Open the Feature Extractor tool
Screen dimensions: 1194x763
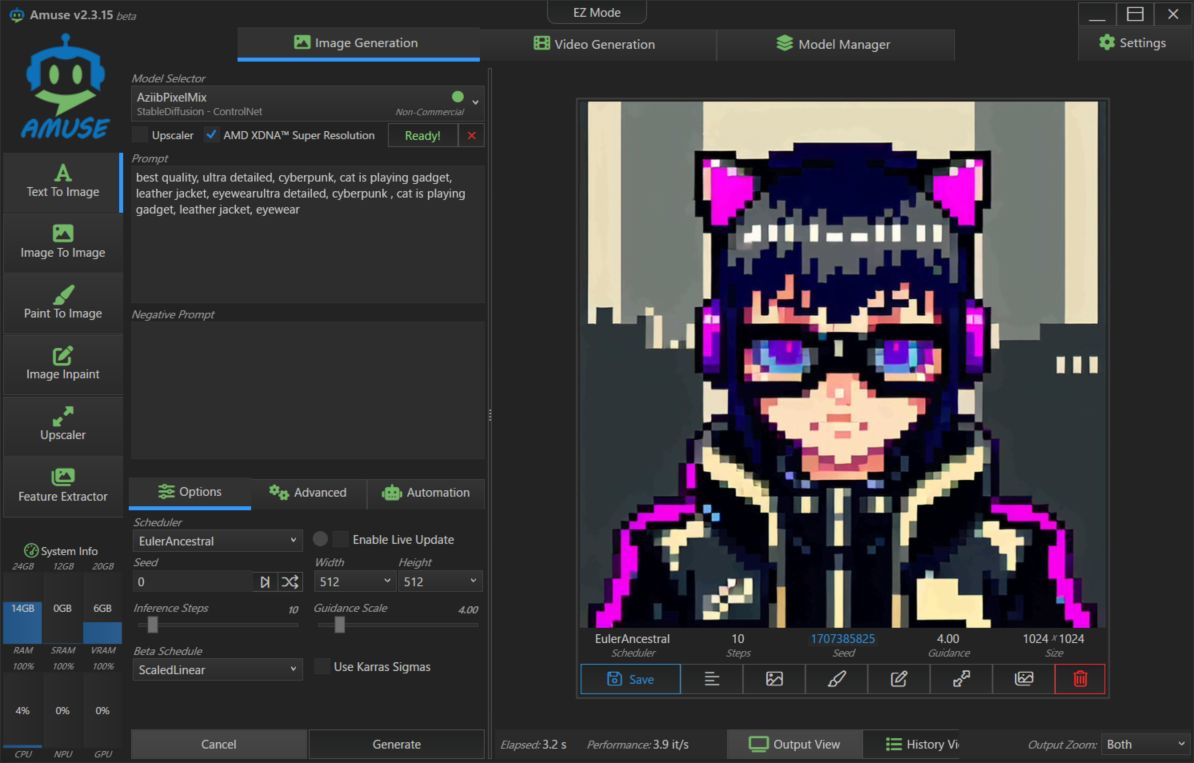click(x=63, y=485)
